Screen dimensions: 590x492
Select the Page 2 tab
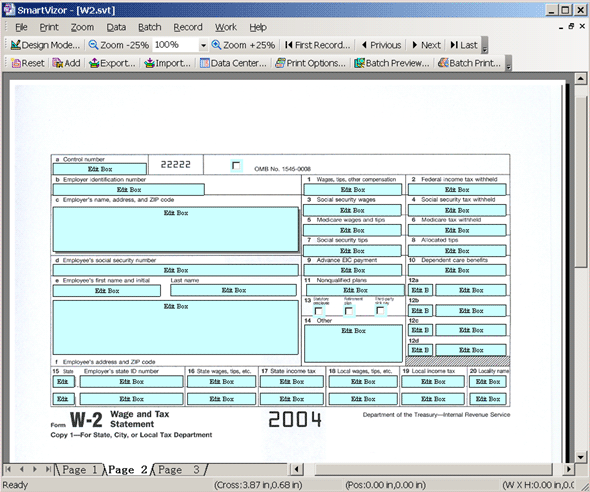[x=128, y=470]
